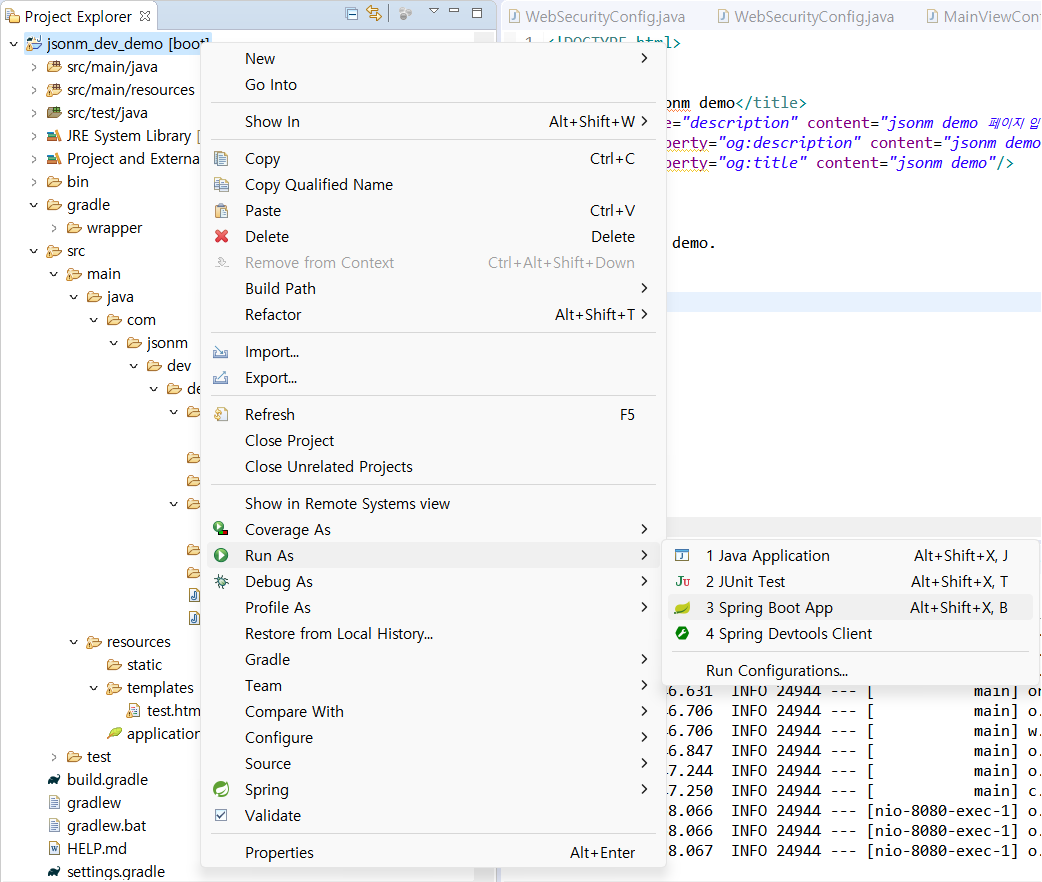Screen dimensions: 1042x882
Task: Open Project Explorer view menu triangle
Action: [434, 11]
